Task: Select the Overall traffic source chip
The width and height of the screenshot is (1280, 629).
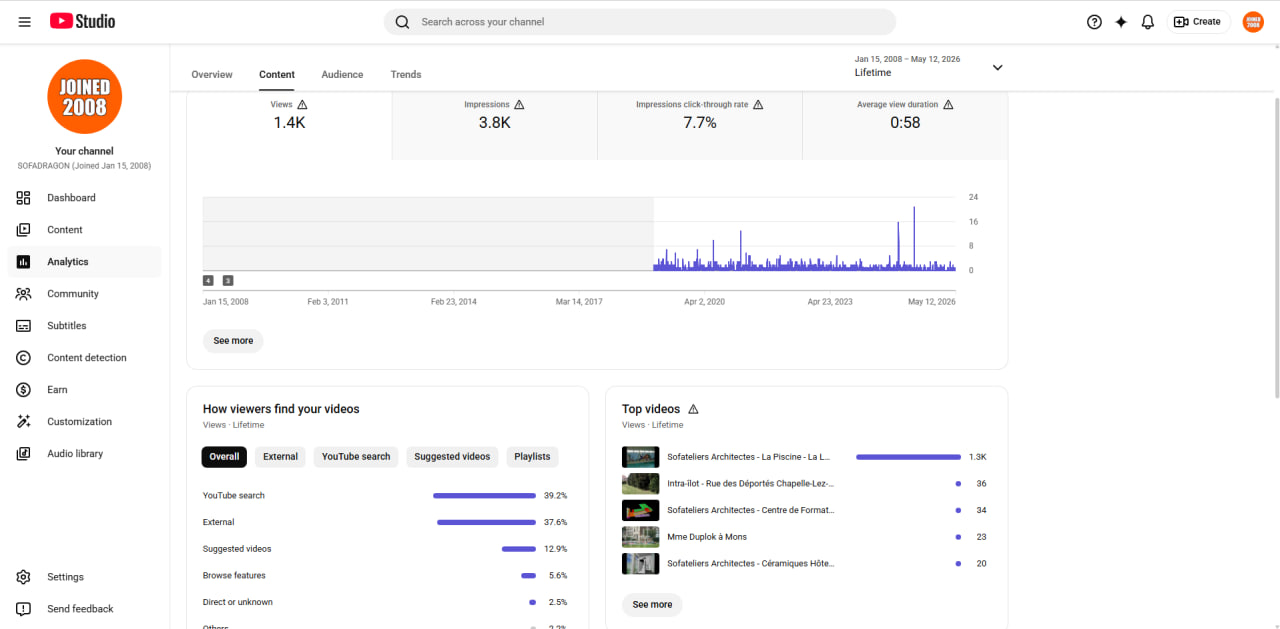Action: pyautogui.click(x=224, y=457)
